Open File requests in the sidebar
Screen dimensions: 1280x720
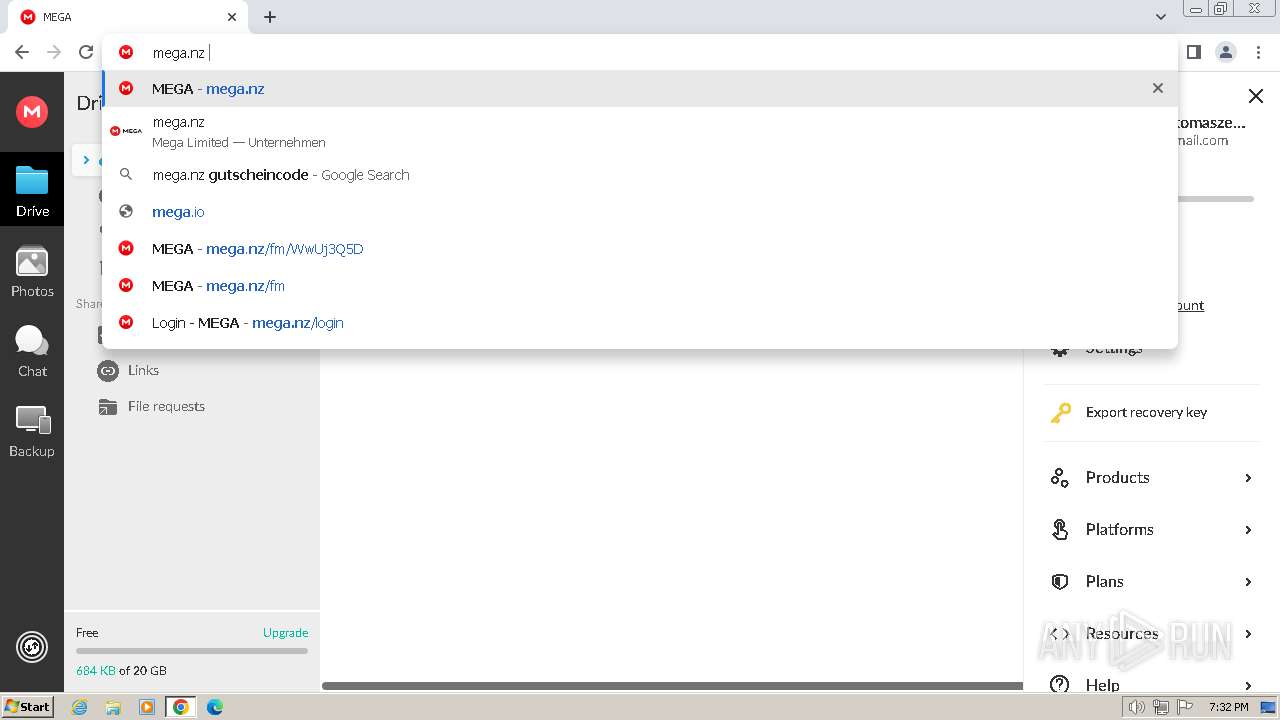pyautogui.click(x=166, y=406)
